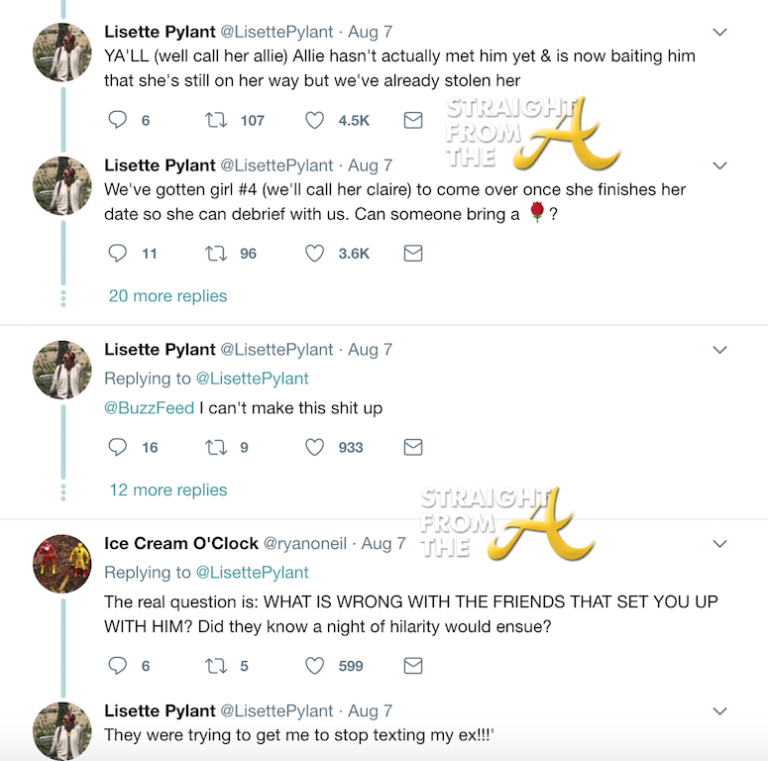Open options chevron on the ex-texting tweet
The width and height of the screenshot is (768, 761).
(720, 711)
